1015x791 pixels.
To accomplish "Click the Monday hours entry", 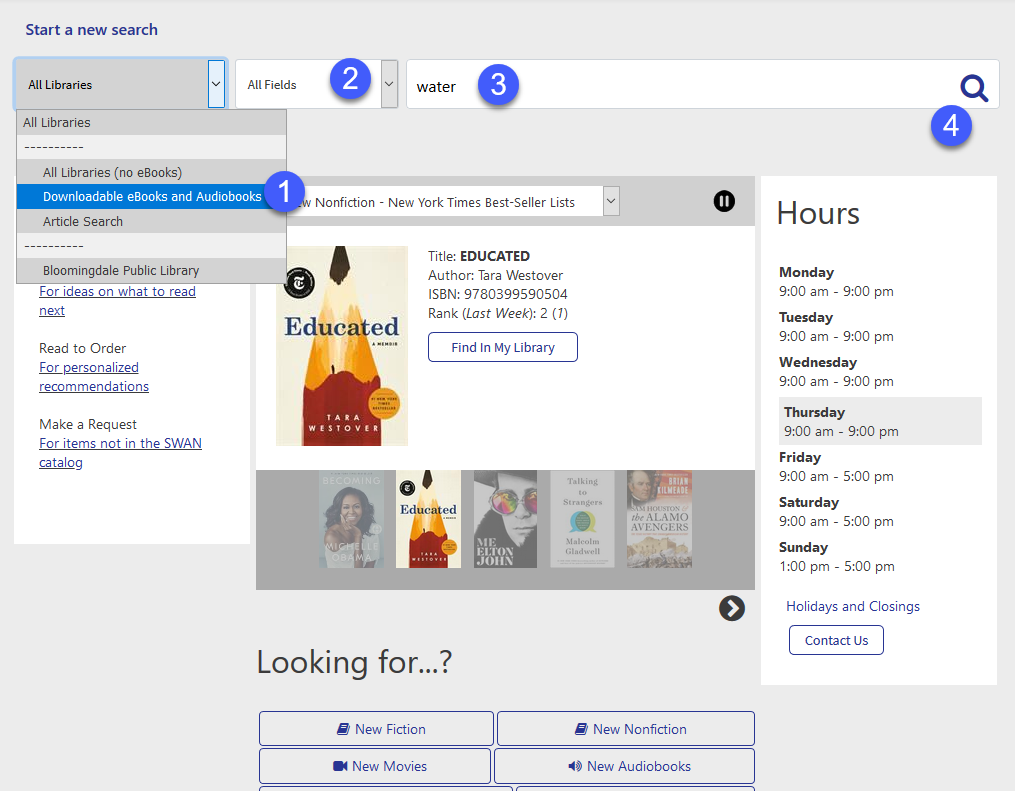I will 836,282.
